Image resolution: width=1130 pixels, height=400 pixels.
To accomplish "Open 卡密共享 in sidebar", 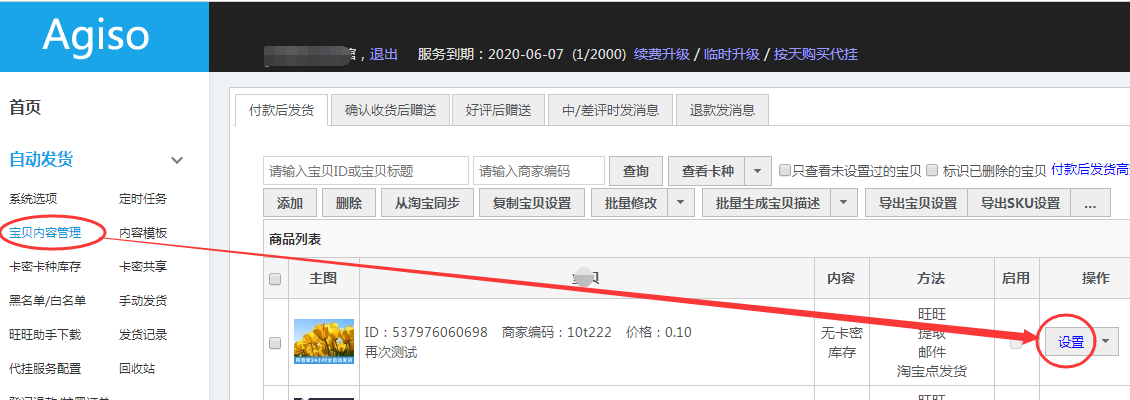I will [x=143, y=267].
